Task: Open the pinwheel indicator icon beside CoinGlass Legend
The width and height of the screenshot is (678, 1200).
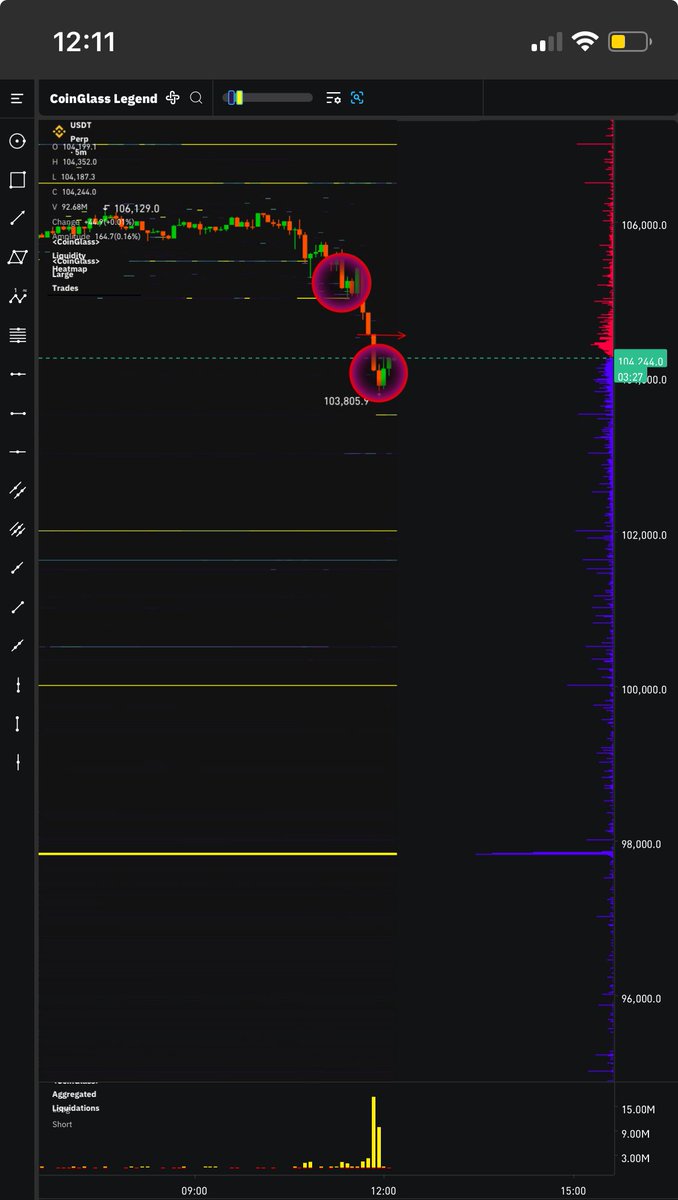Action: 173,98
